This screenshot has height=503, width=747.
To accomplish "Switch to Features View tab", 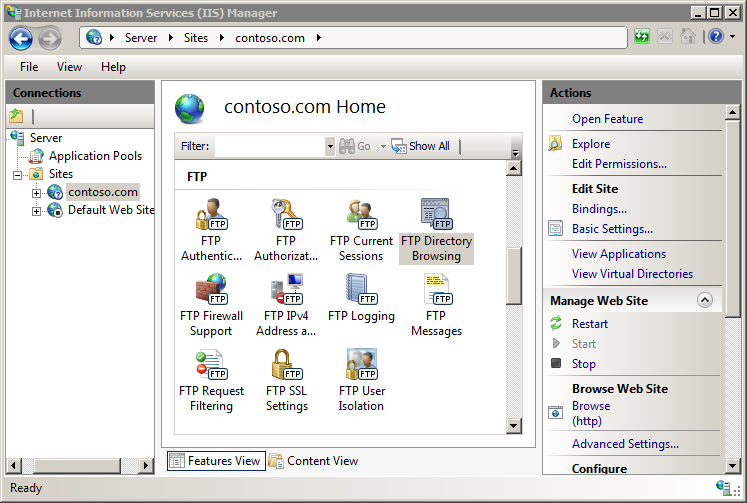I will [x=216, y=461].
